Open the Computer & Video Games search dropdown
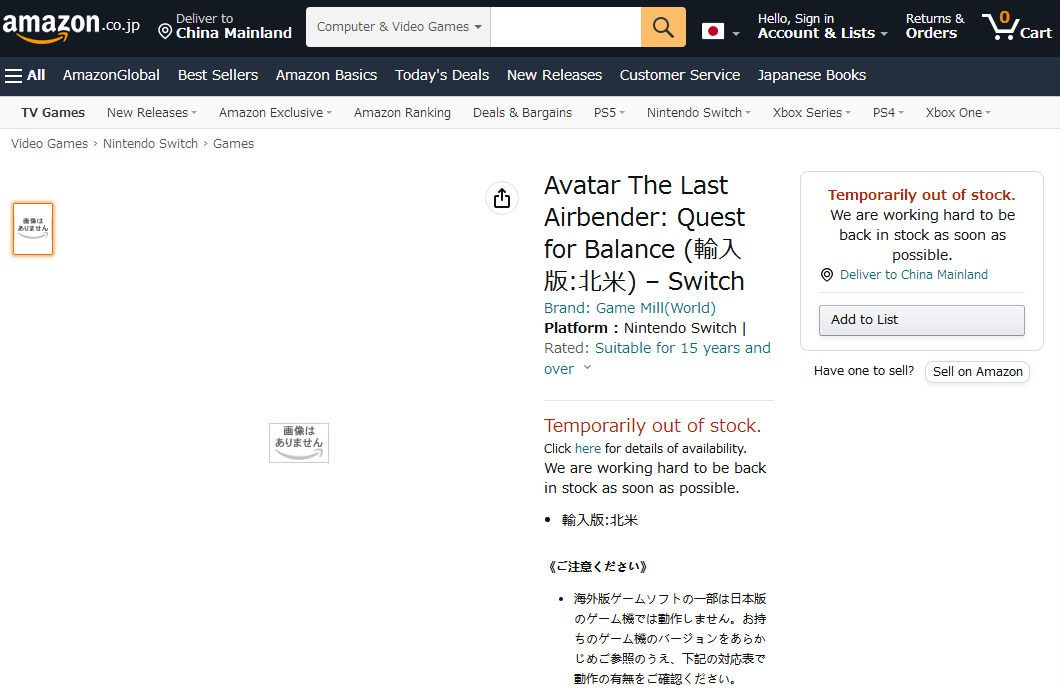1060x688 pixels. point(399,27)
